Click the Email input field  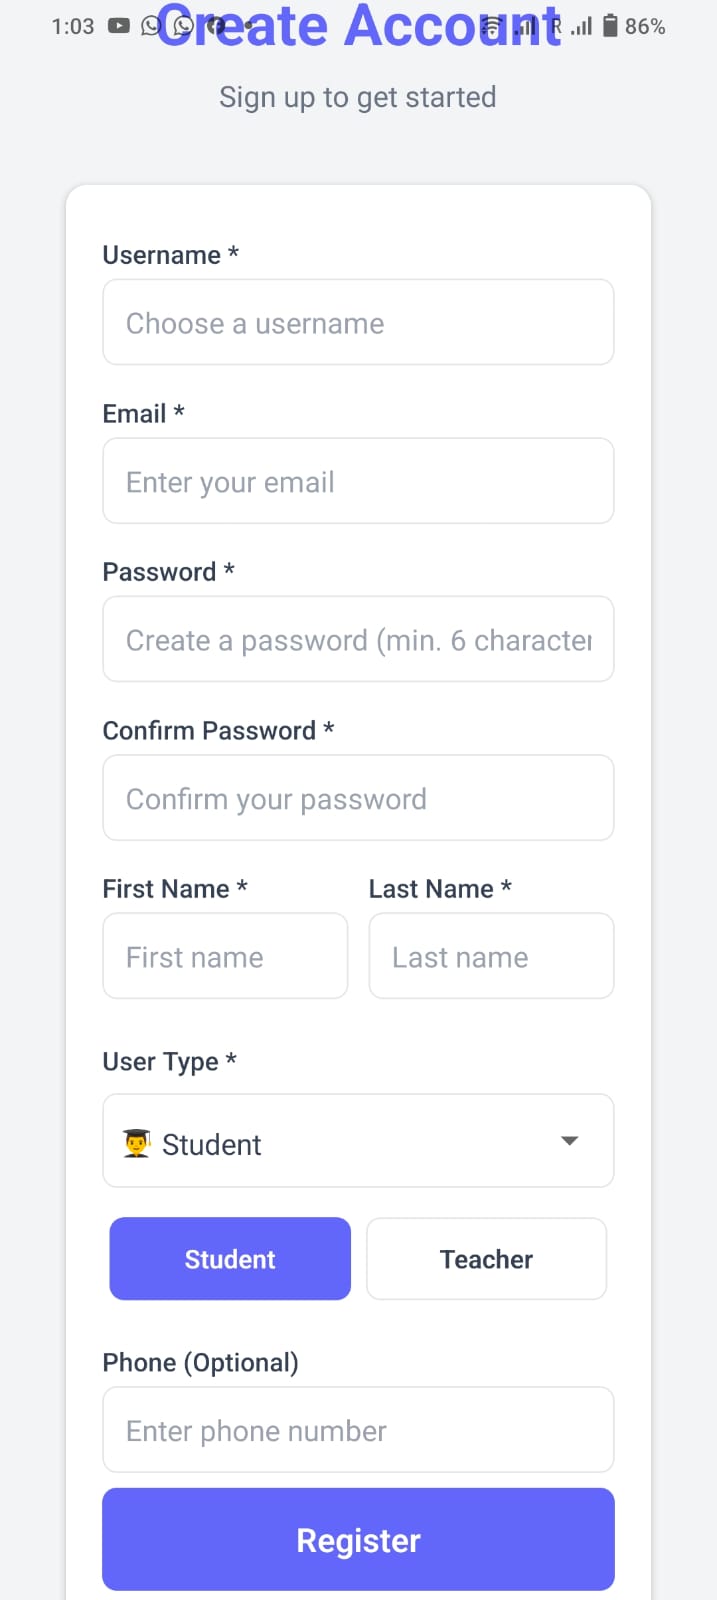tap(358, 481)
